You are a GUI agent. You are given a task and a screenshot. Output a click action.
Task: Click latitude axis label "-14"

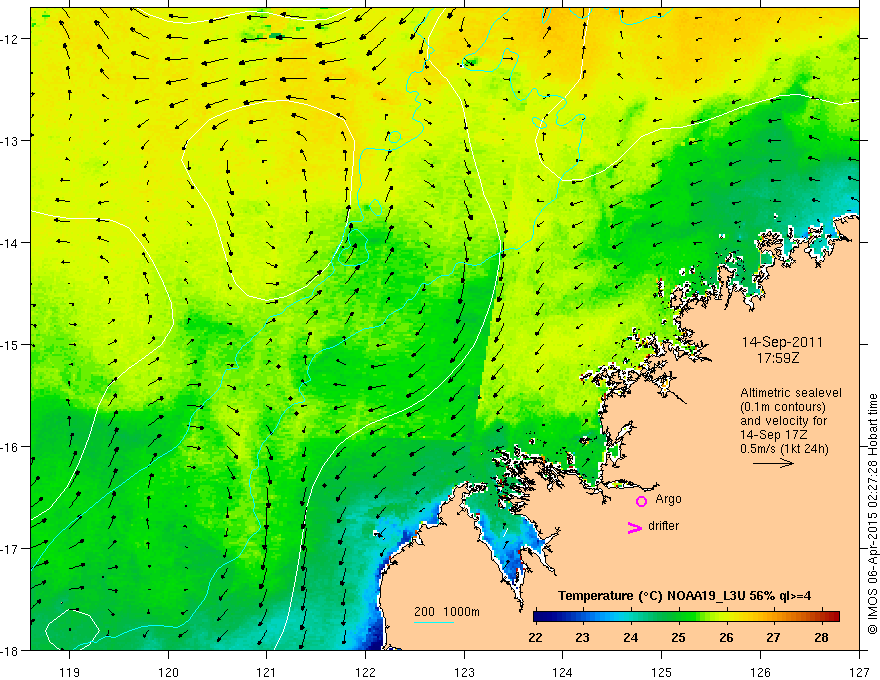coord(11,243)
